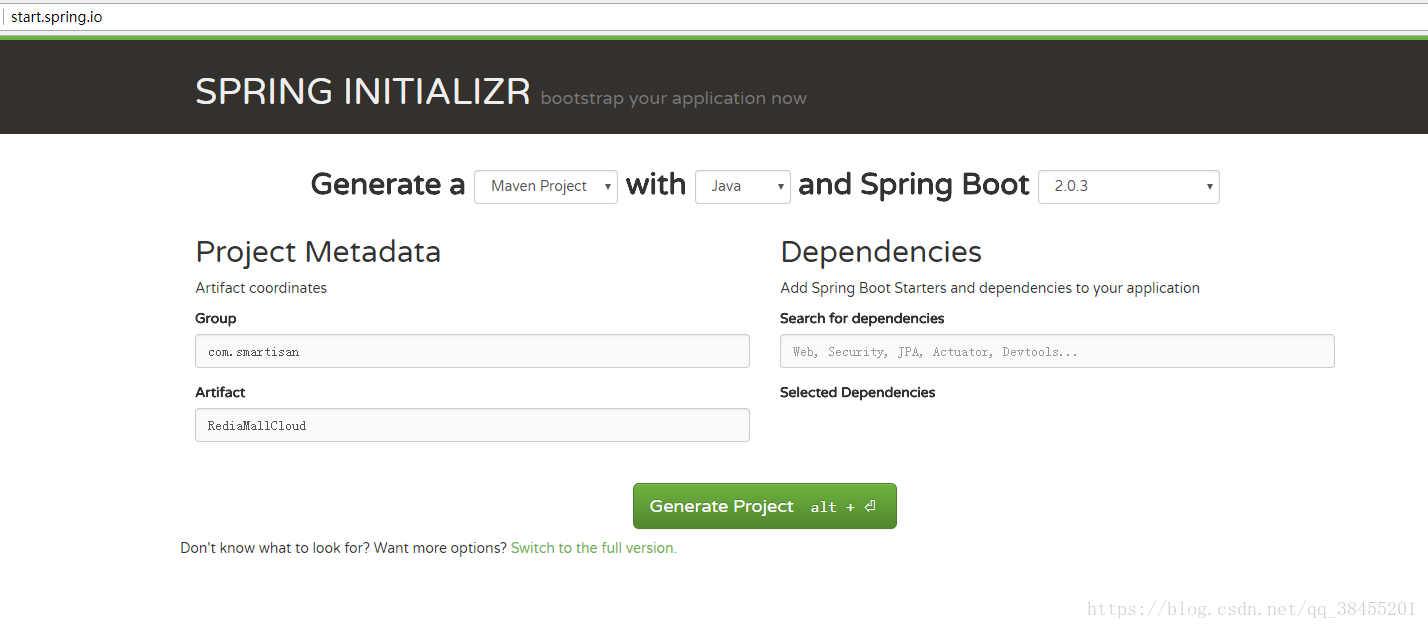Click the Generate Project button
The image size is (1428, 629).
[765, 506]
